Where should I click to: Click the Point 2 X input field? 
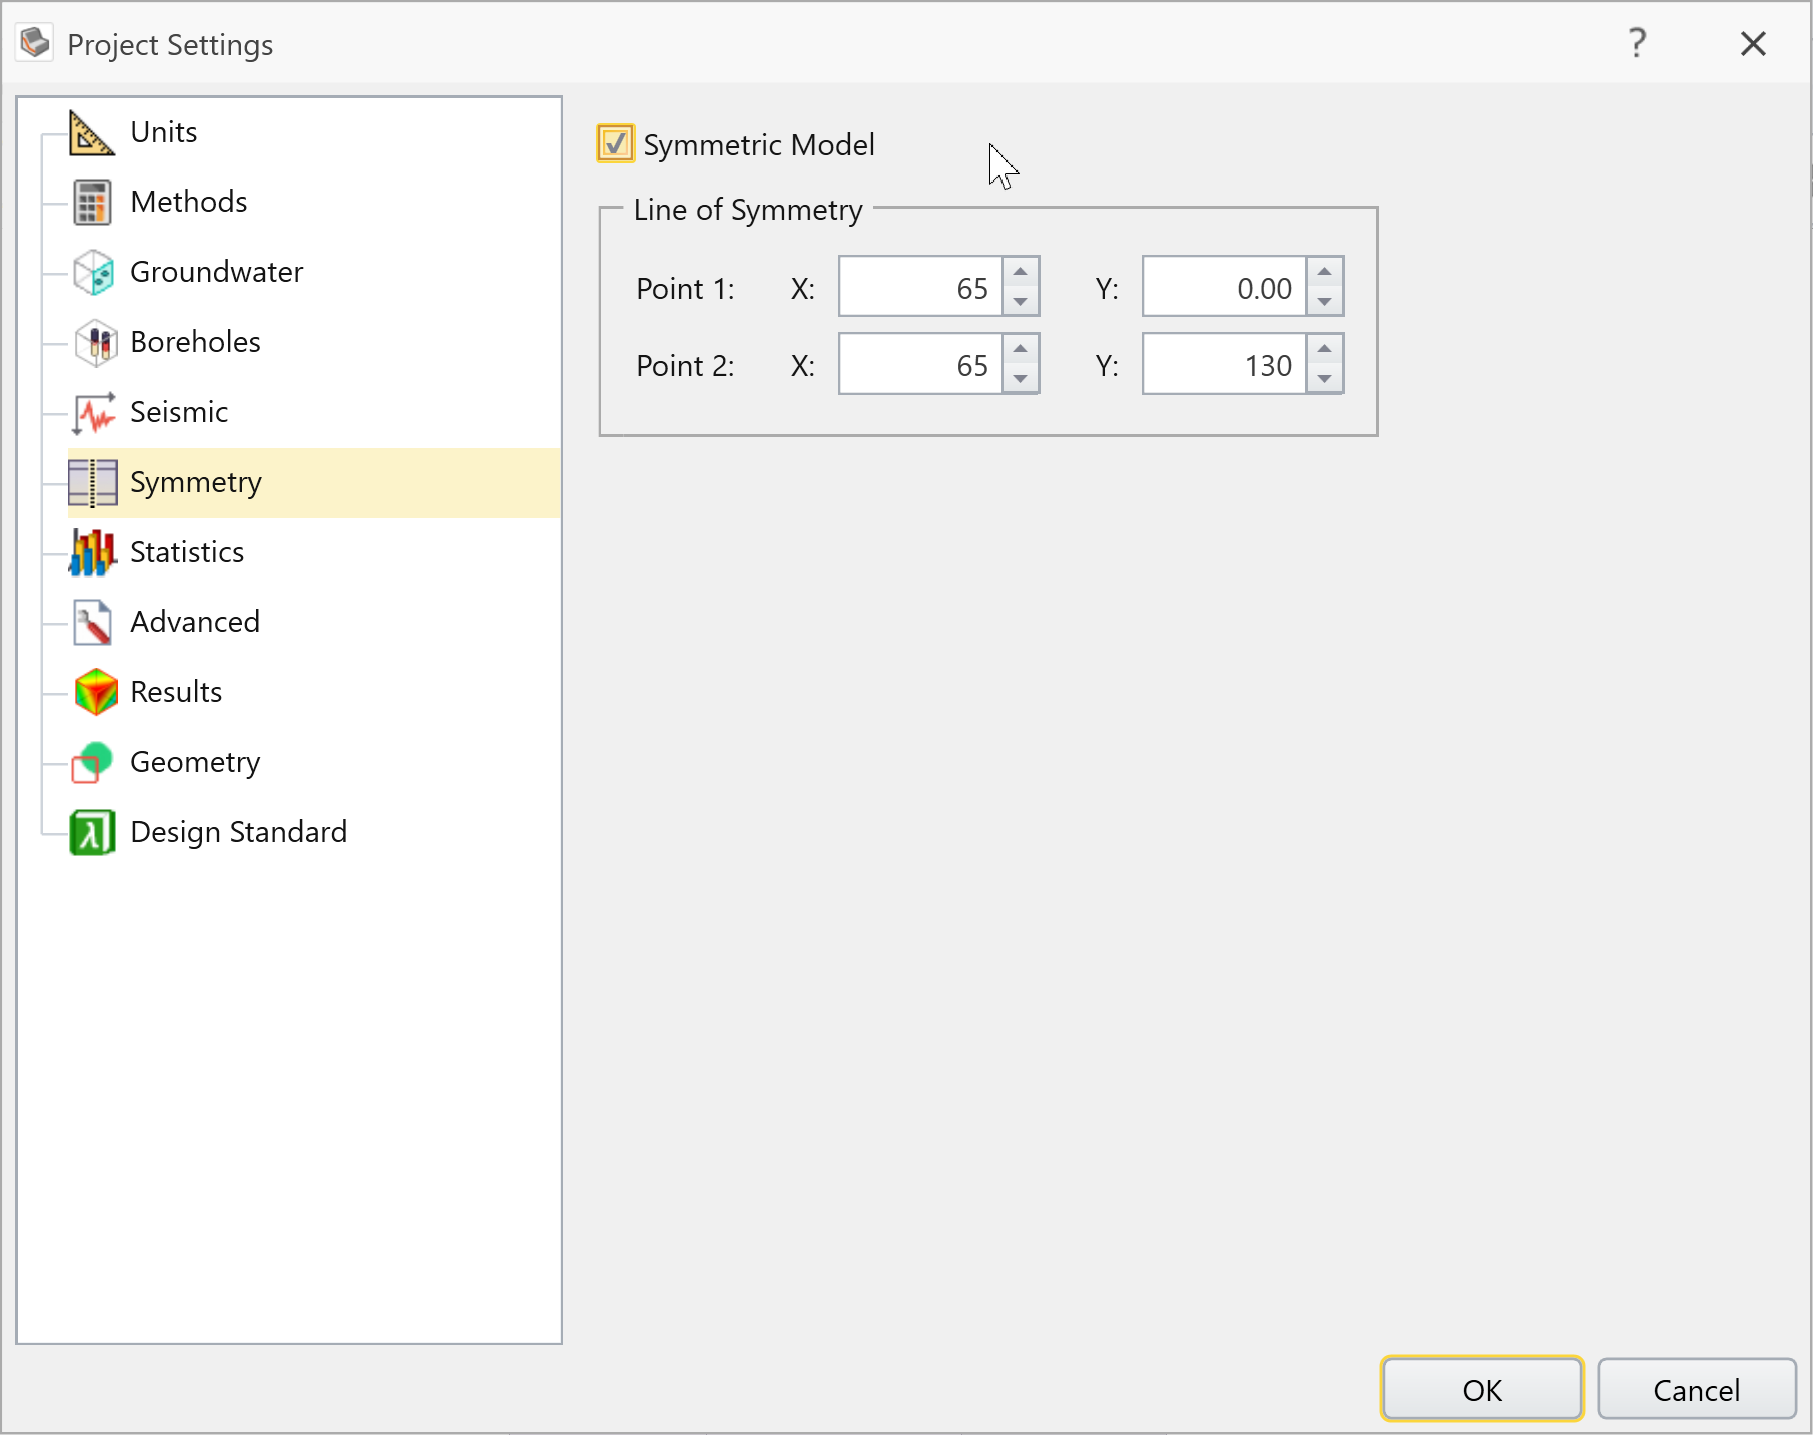(920, 365)
